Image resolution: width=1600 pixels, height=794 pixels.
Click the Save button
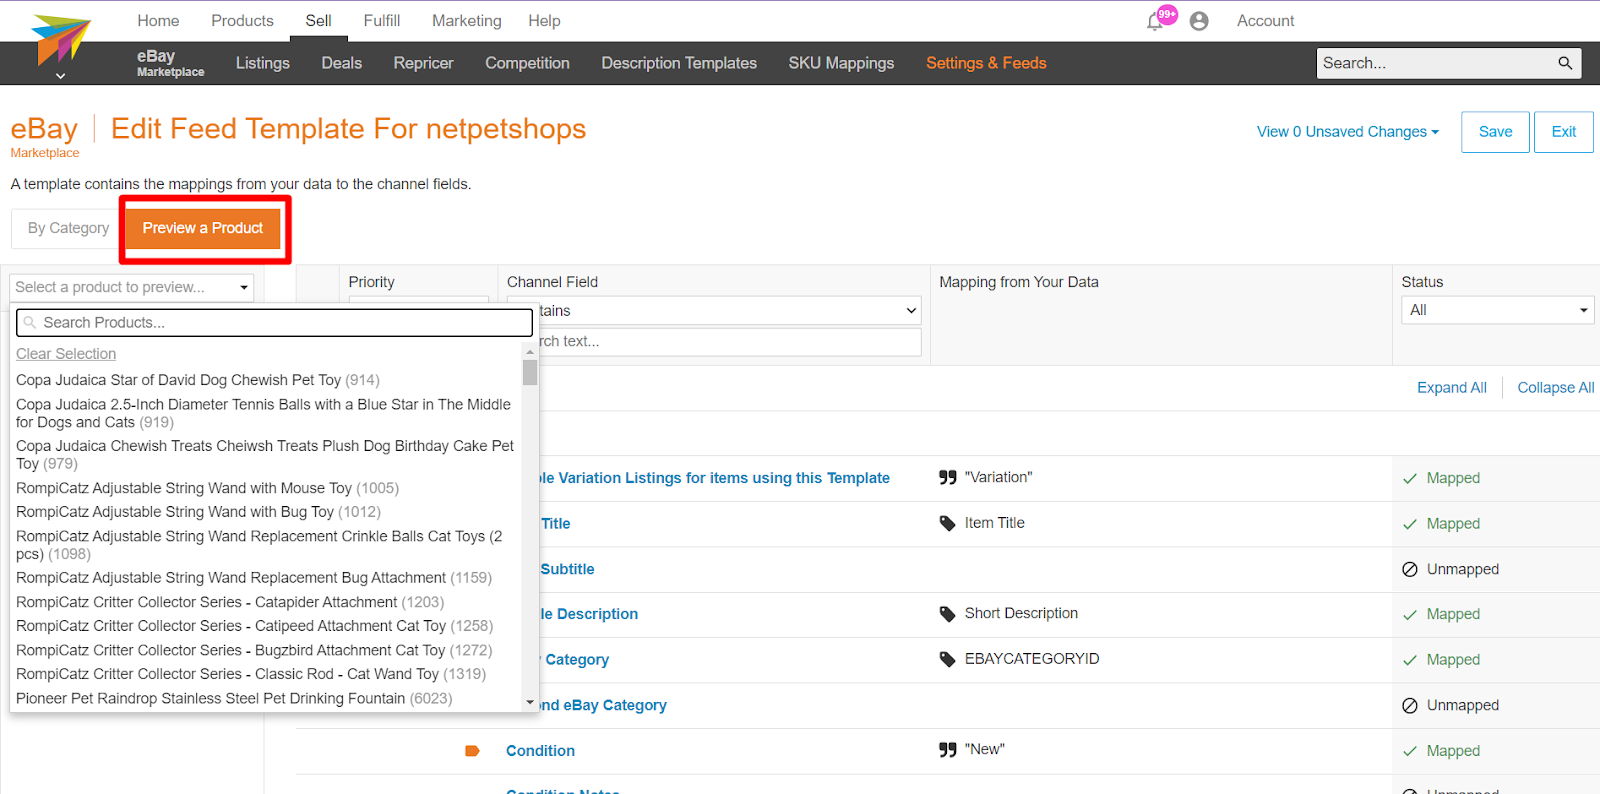click(x=1495, y=132)
